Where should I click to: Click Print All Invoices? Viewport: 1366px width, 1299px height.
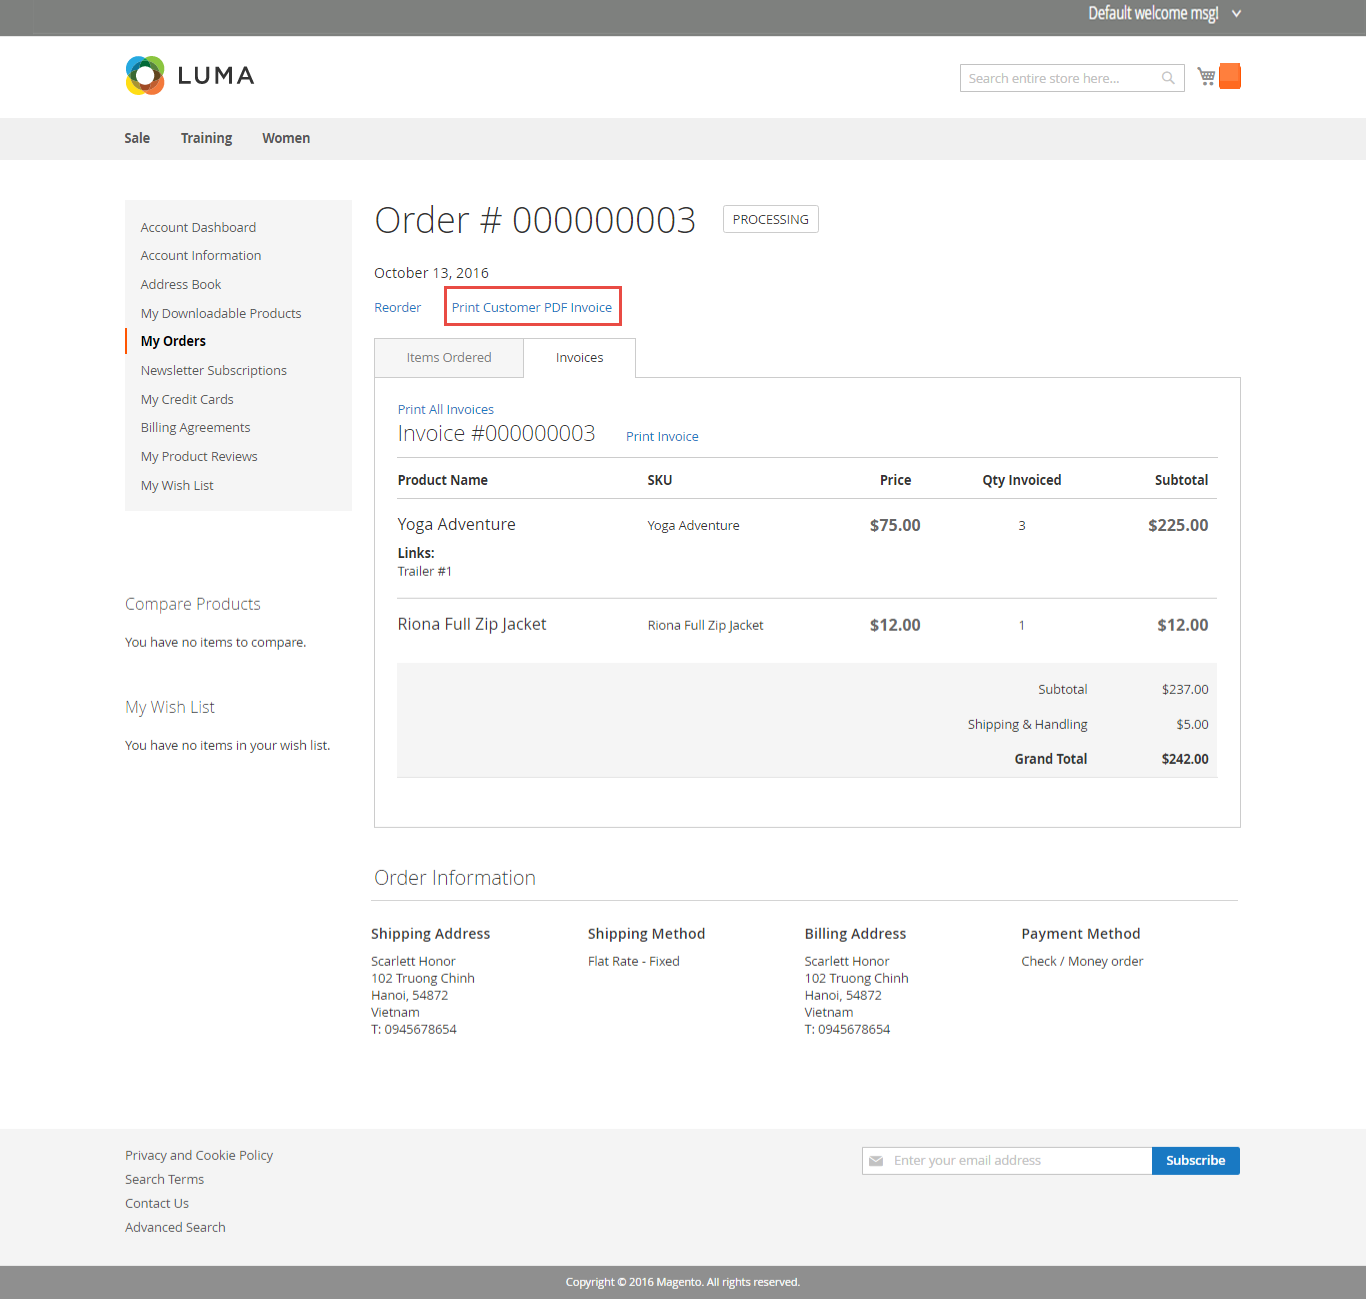[445, 409]
